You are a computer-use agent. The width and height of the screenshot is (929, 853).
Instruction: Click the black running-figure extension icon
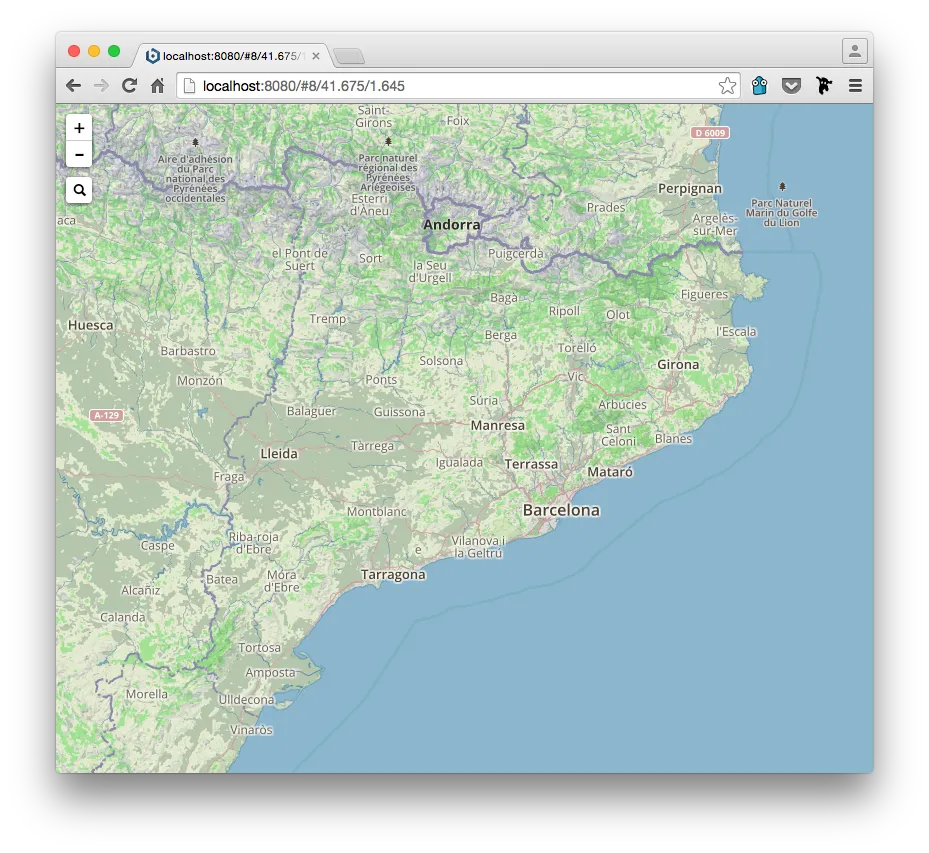824,86
